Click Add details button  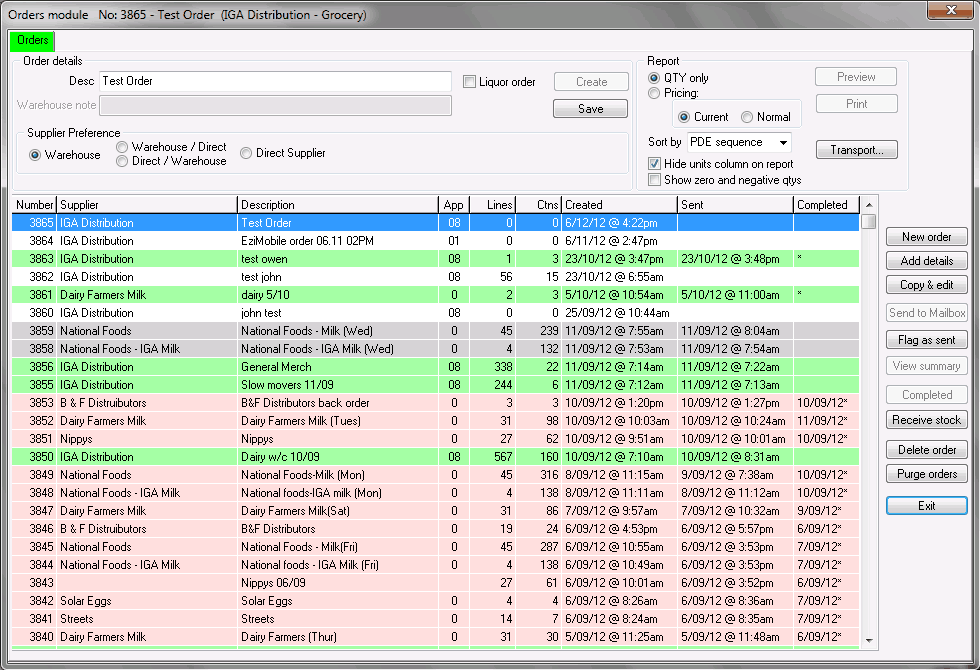tap(926, 261)
